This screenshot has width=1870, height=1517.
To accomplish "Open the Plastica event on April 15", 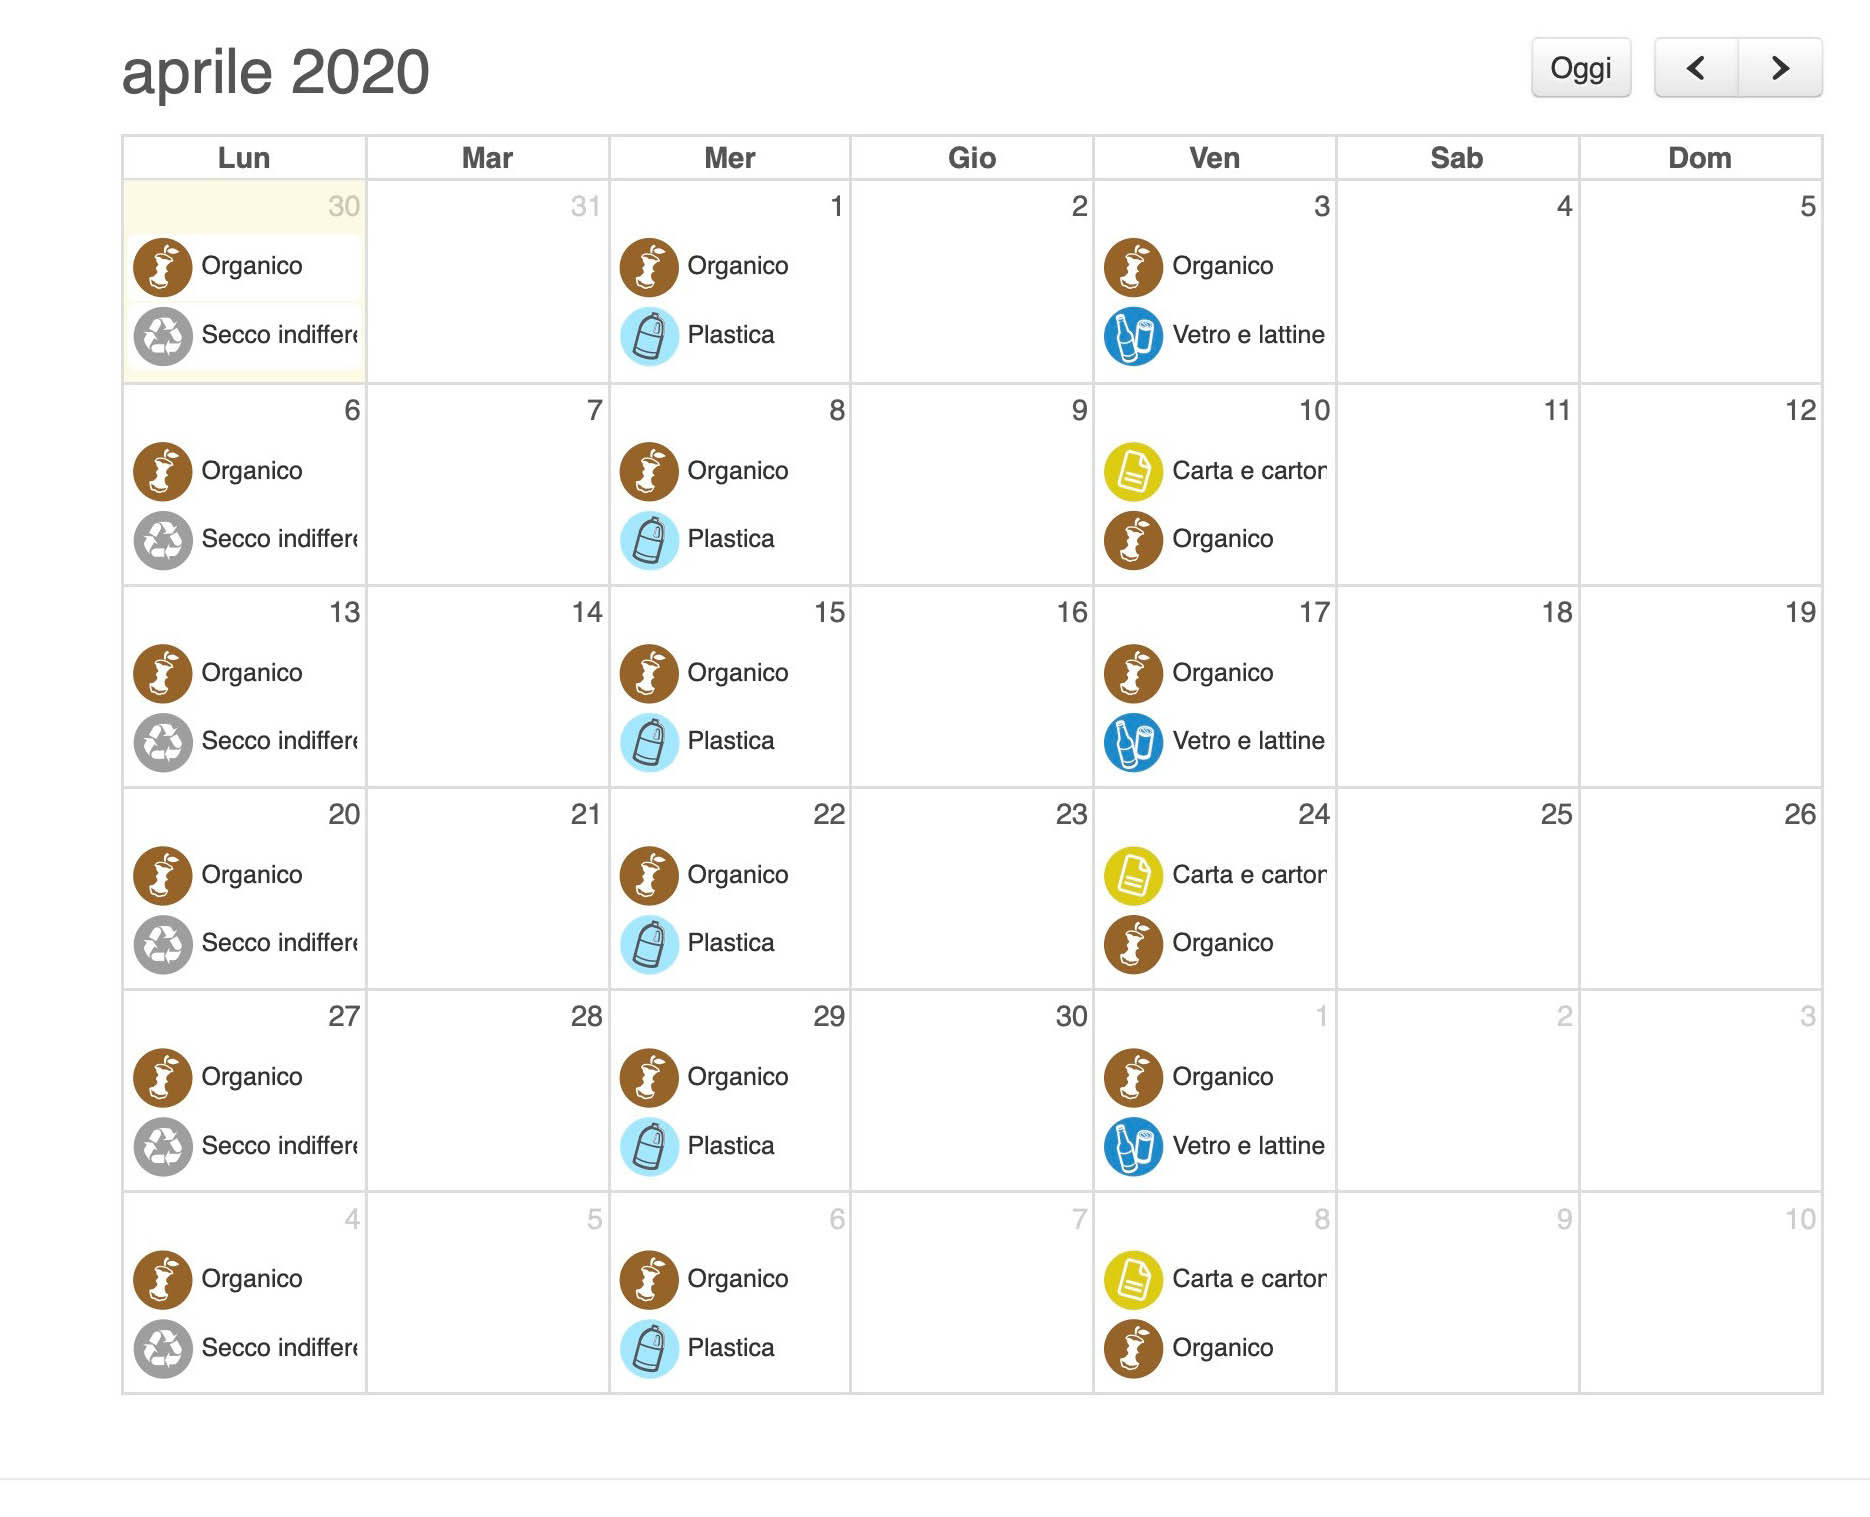I will point(730,742).
